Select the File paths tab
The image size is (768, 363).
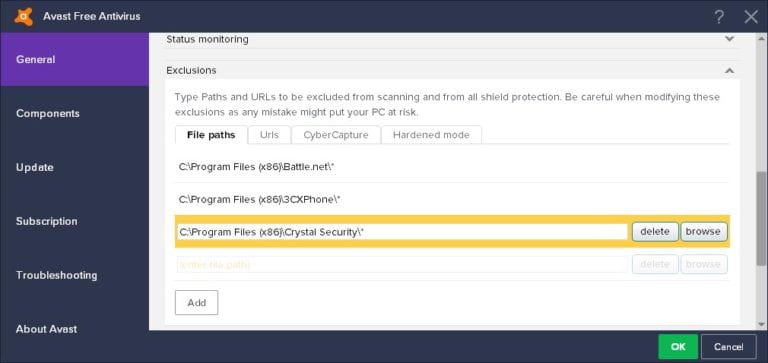tap(211, 135)
